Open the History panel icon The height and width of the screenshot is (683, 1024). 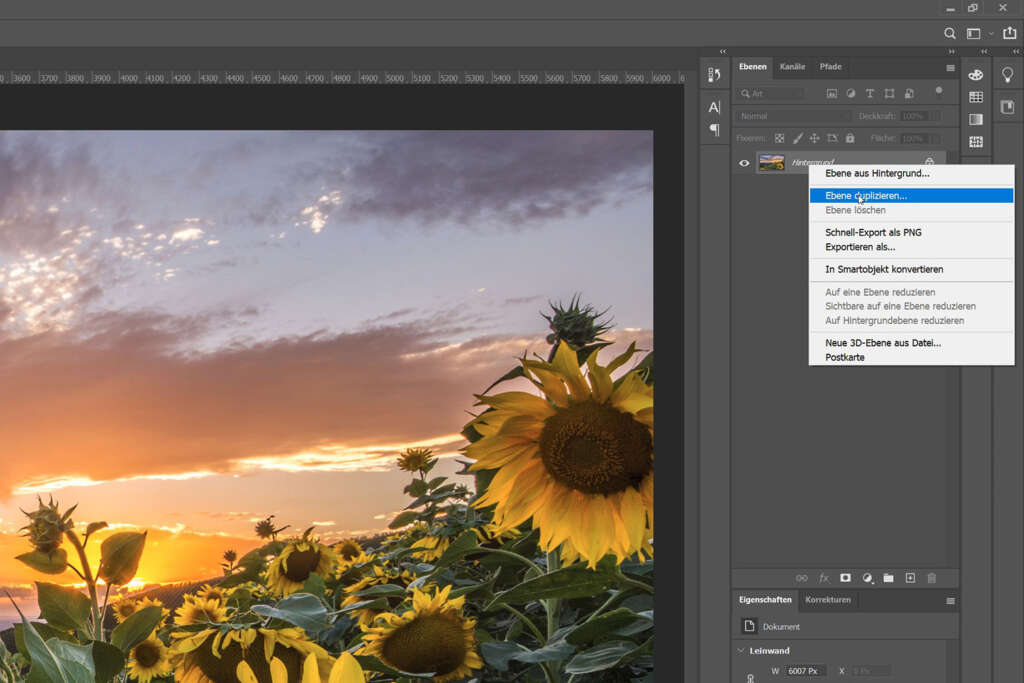coord(714,75)
